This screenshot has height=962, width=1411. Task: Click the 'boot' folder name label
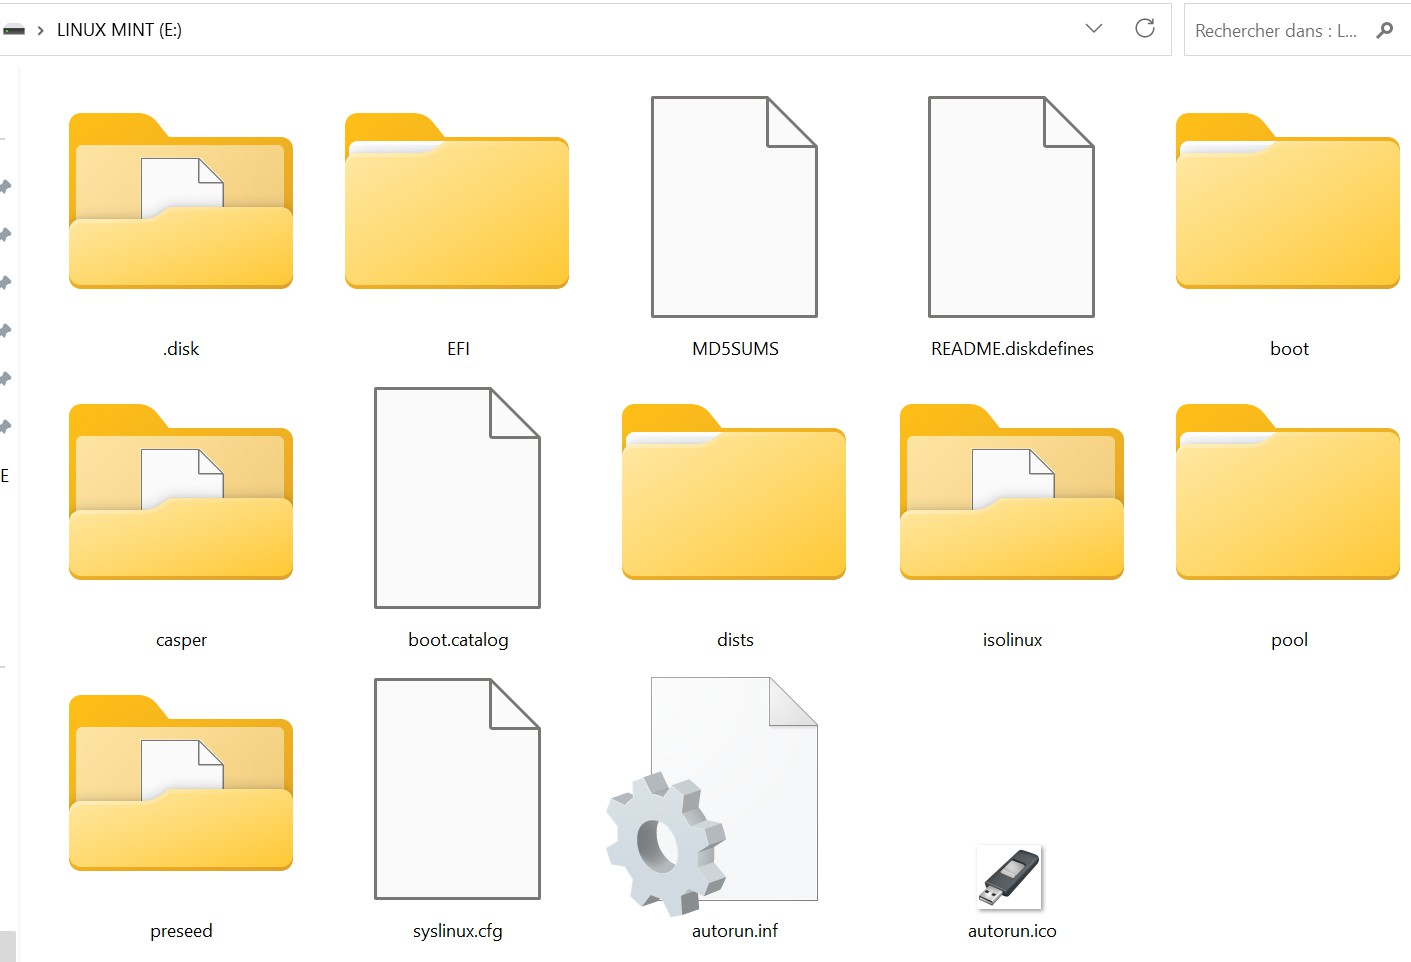coord(1289,349)
